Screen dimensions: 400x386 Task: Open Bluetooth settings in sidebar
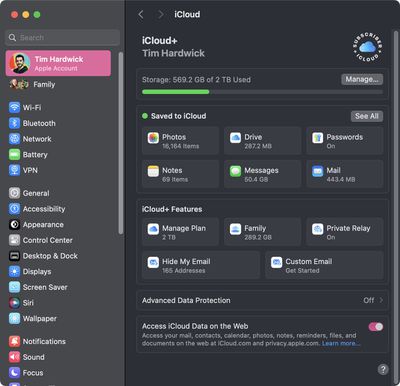(x=32, y=123)
